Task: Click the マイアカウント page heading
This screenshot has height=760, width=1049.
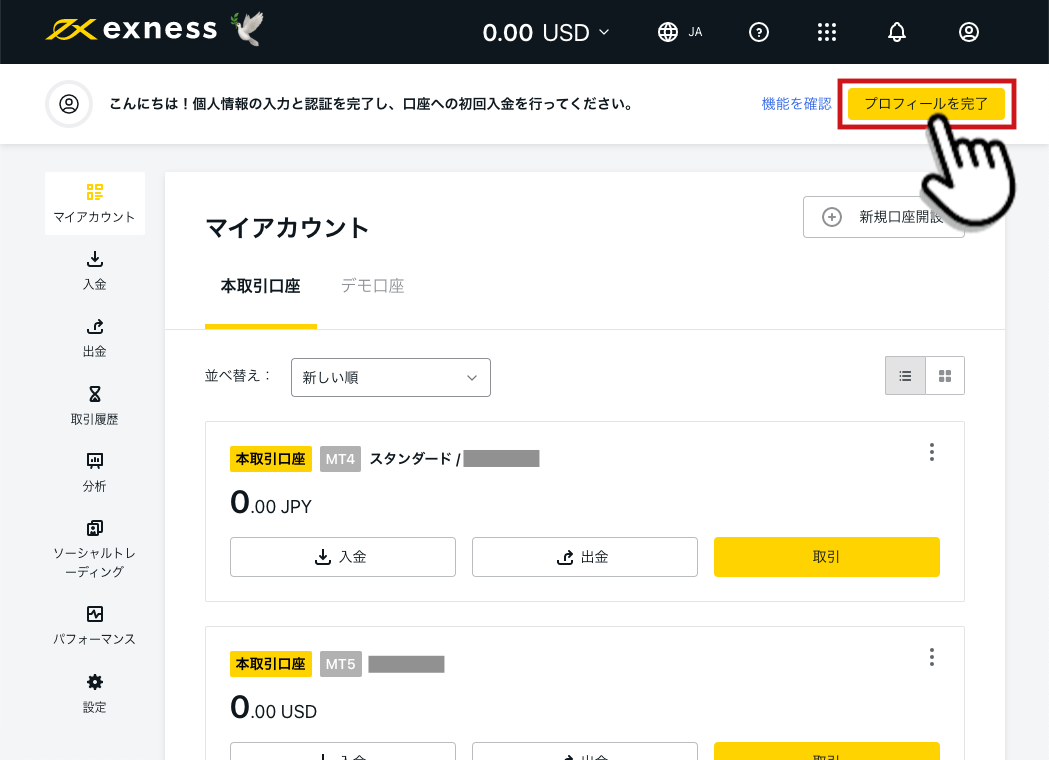Action: pos(288,227)
